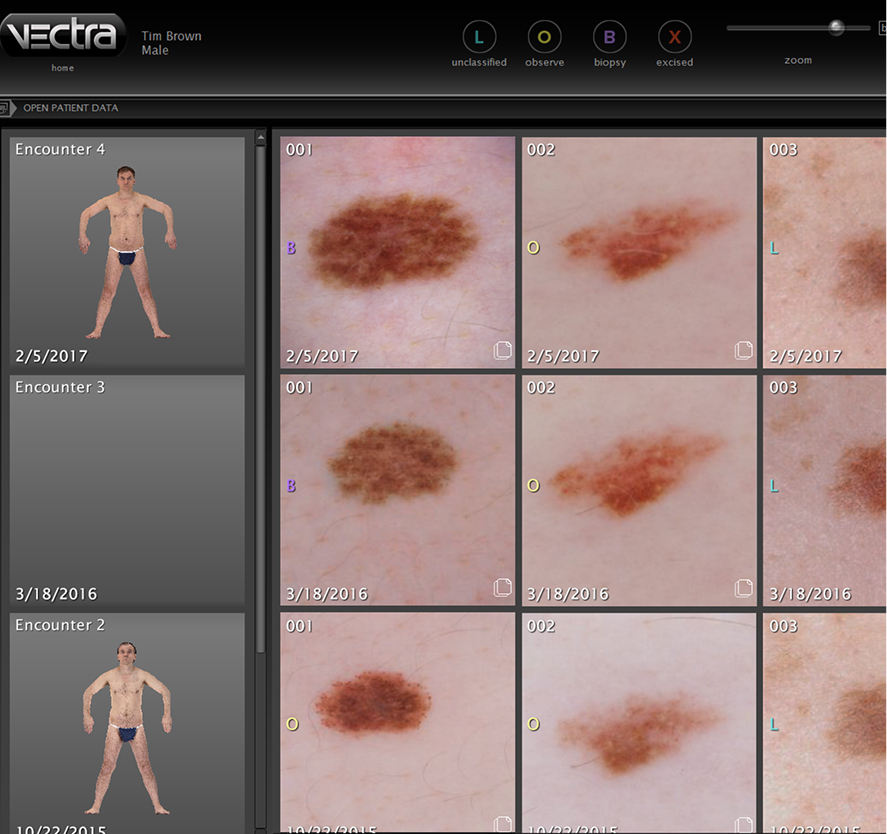Open notes icon on lesion 002 dated 2/5/2017
The height and width of the screenshot is (834, 887).
coord(743,350)
